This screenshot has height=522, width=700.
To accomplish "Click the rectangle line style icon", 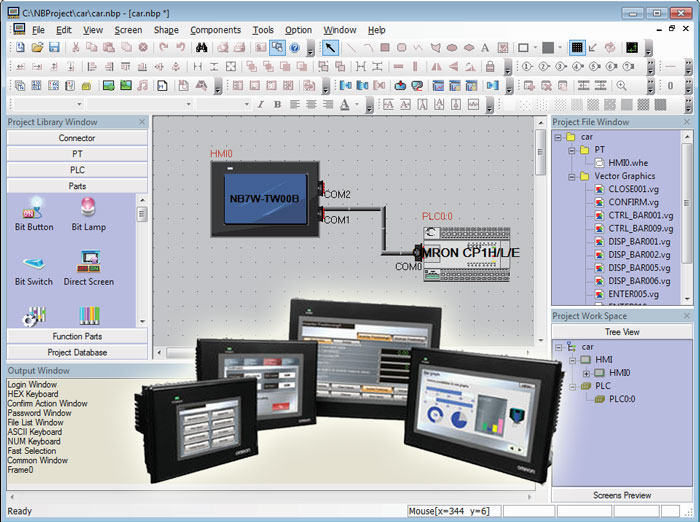I will [x=523, y=47].
